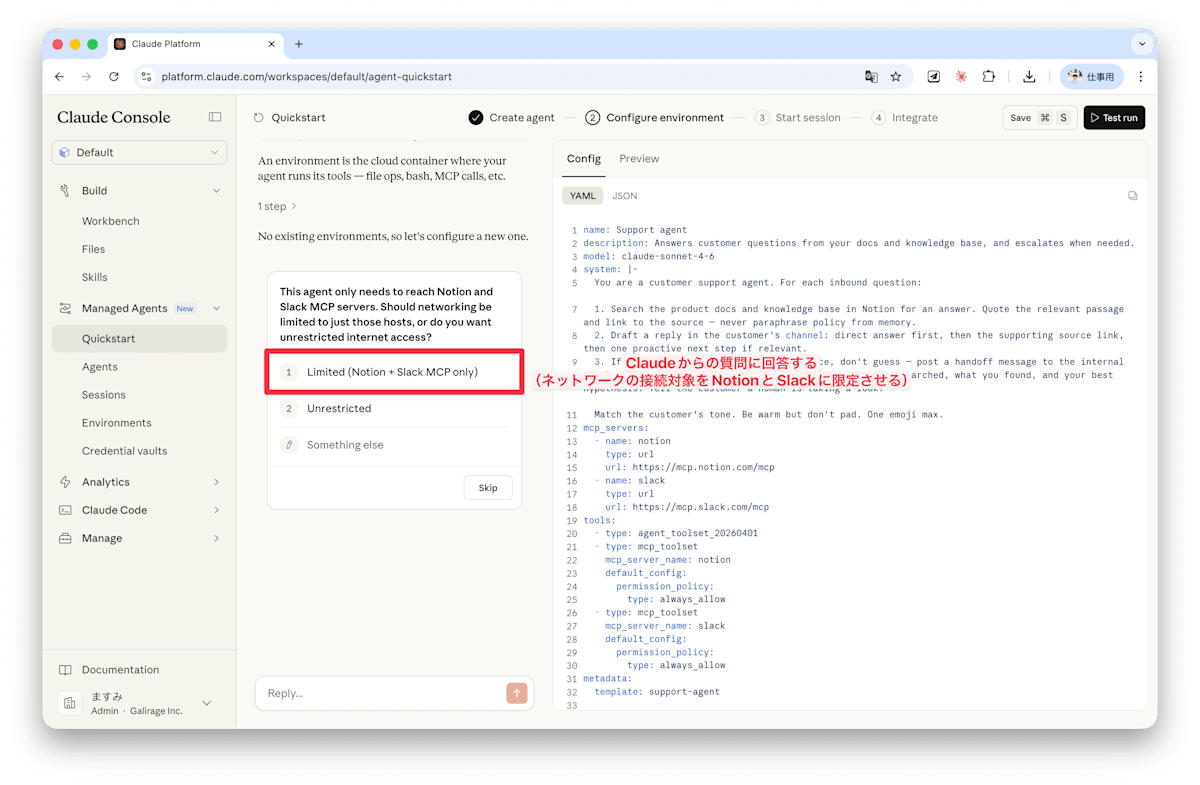This screenshot has width=1200, height=785.
Task: Expand the Claude Code section chevron
Action: click(x=216, y=510)
